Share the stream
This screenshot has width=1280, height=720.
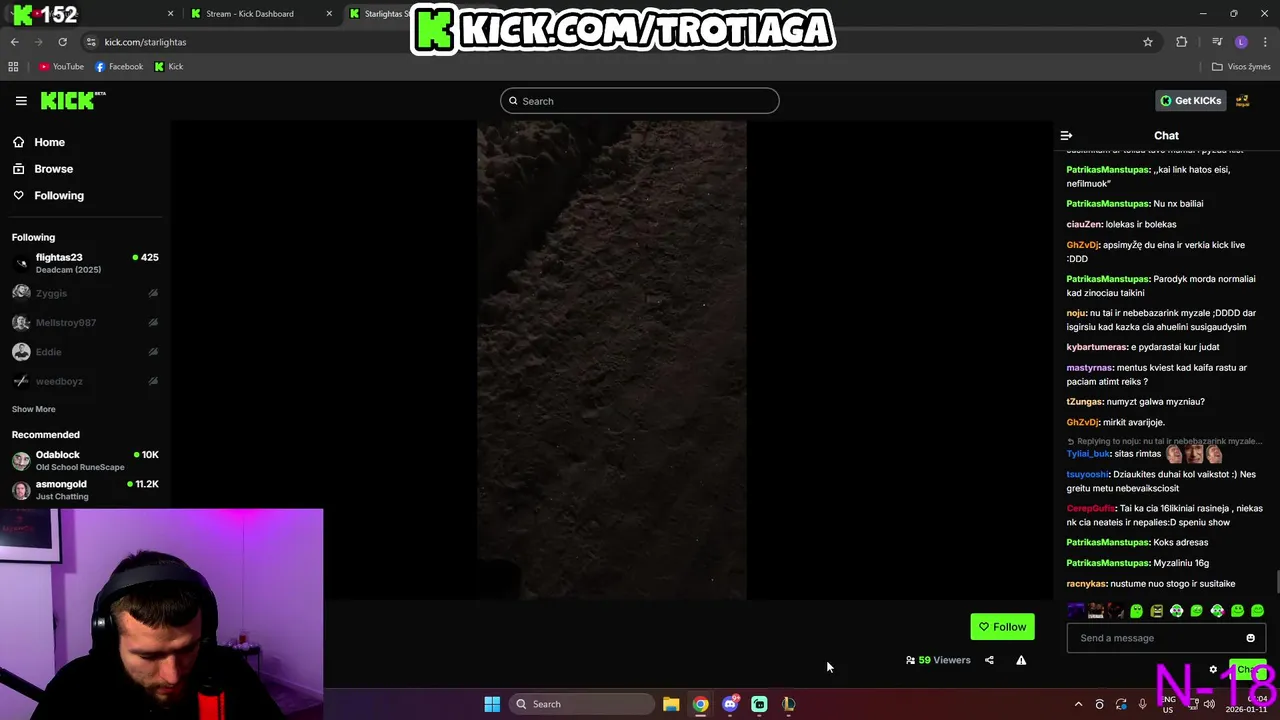(x=989, y=660)
